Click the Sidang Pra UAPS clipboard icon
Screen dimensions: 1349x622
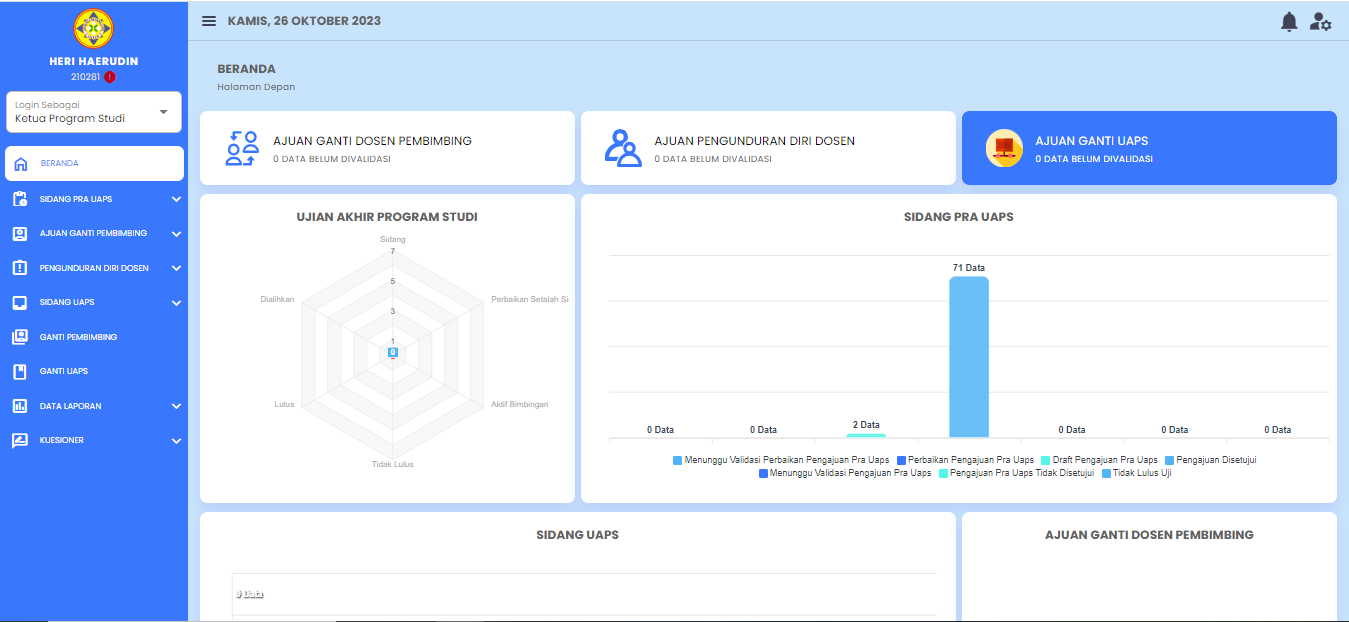tap(20, 199)
